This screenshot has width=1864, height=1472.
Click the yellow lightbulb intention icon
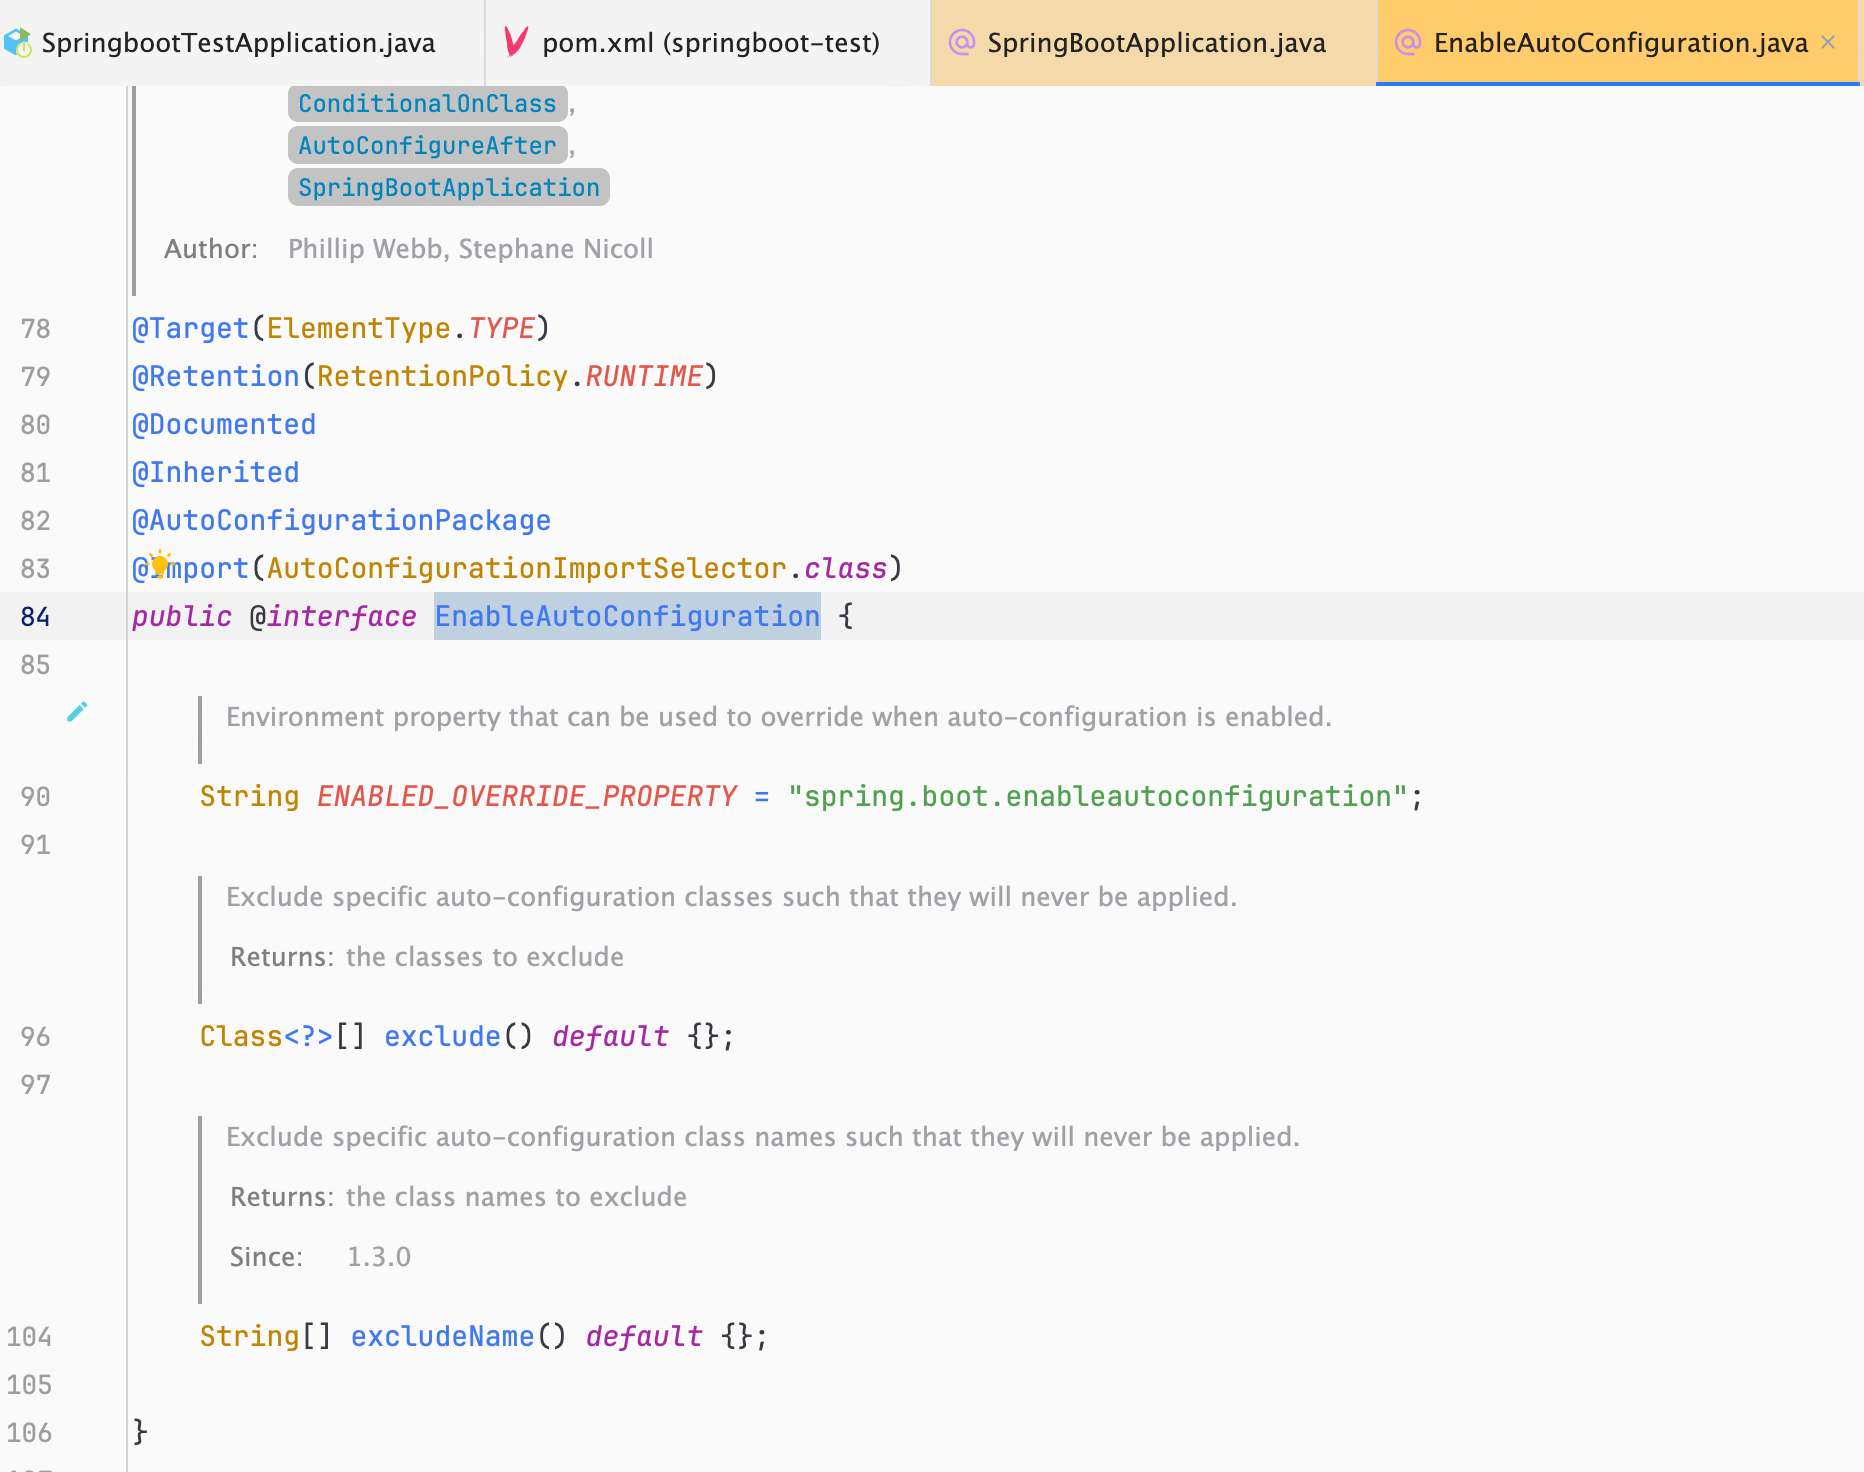coord(159,563)
